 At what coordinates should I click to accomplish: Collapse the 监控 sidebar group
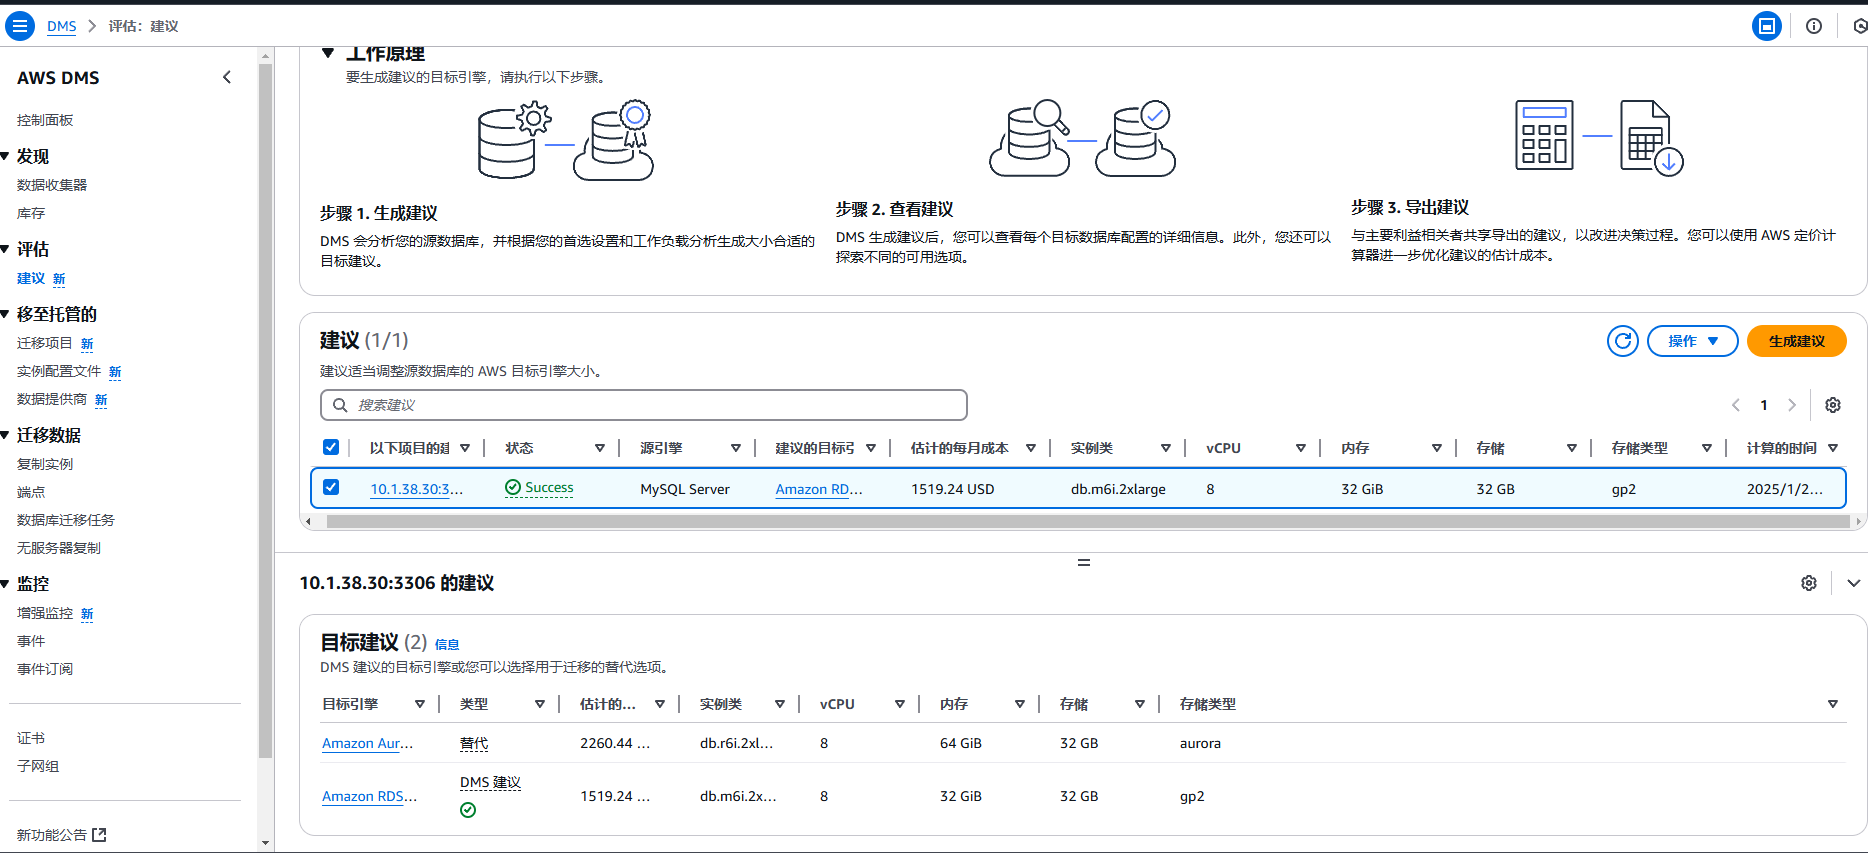(5, 583)
